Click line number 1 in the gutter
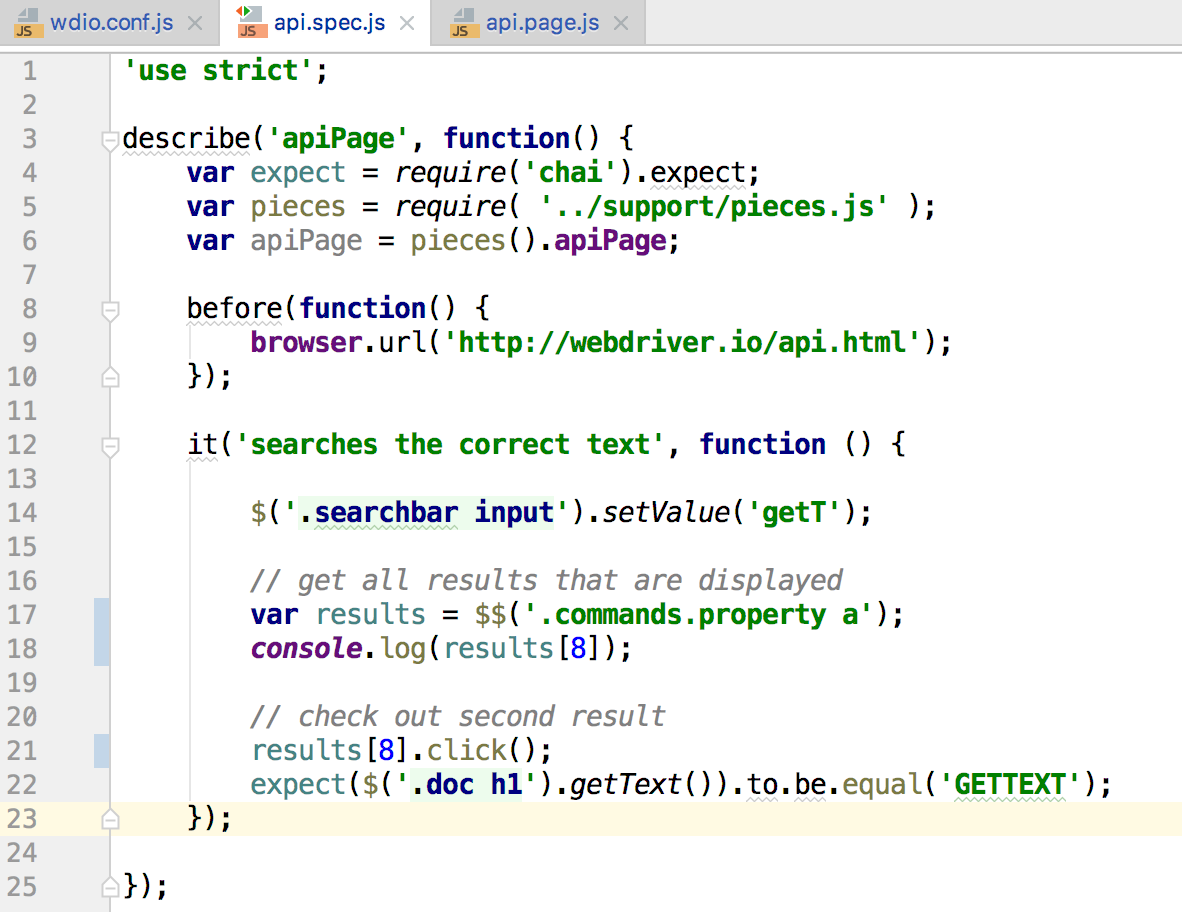 point(29,71)
